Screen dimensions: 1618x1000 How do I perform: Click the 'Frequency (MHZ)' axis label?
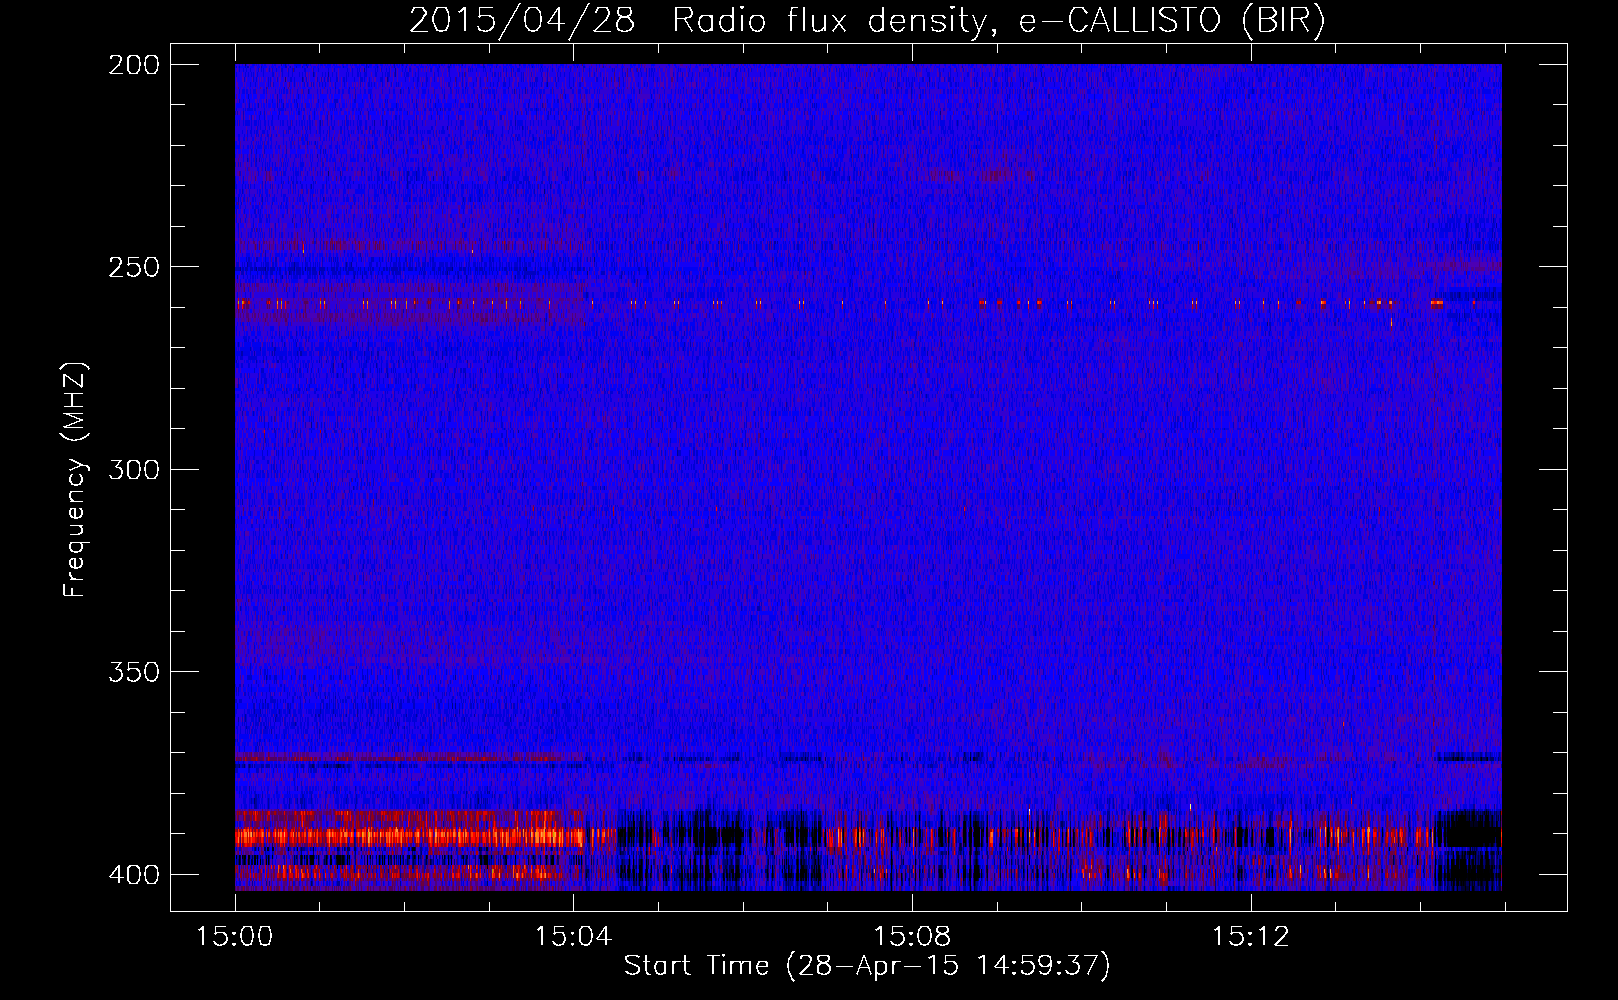75,480
